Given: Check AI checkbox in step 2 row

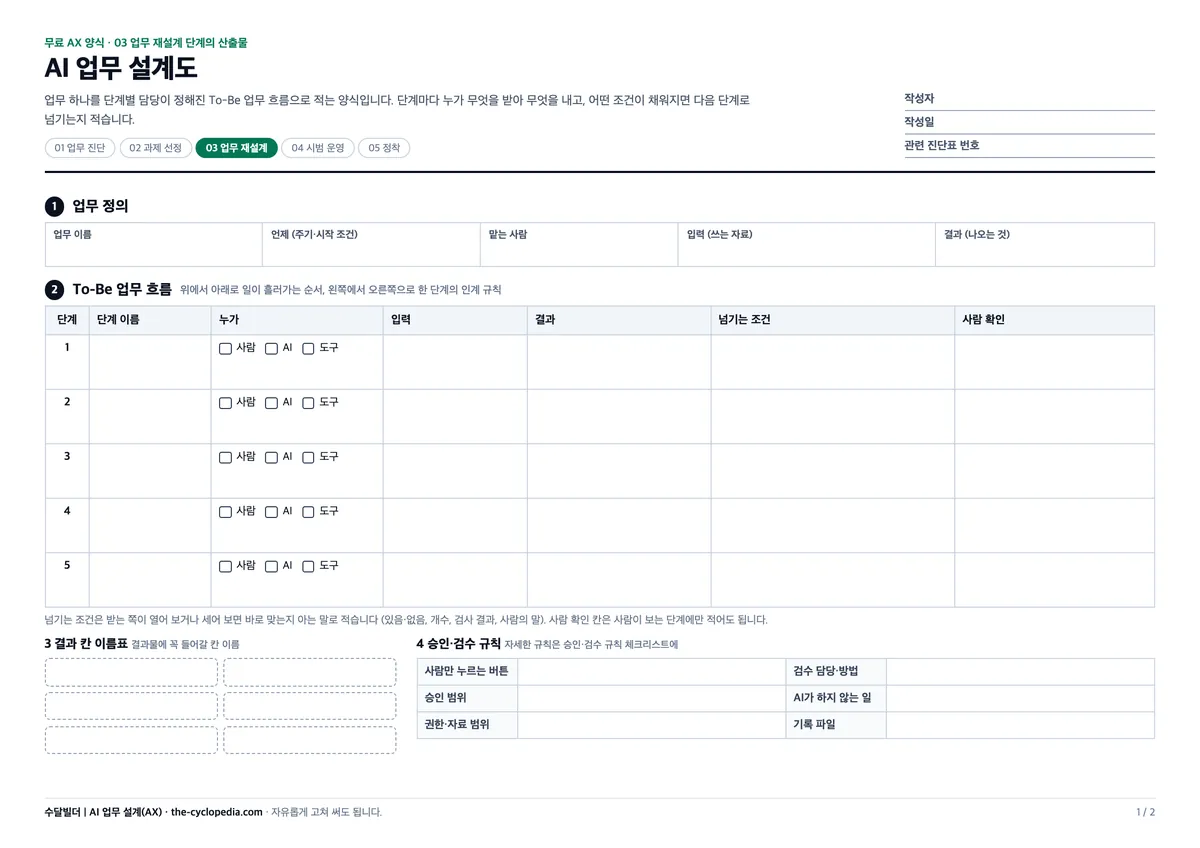Looking at the screenshot, I should [x=271, y=403].
